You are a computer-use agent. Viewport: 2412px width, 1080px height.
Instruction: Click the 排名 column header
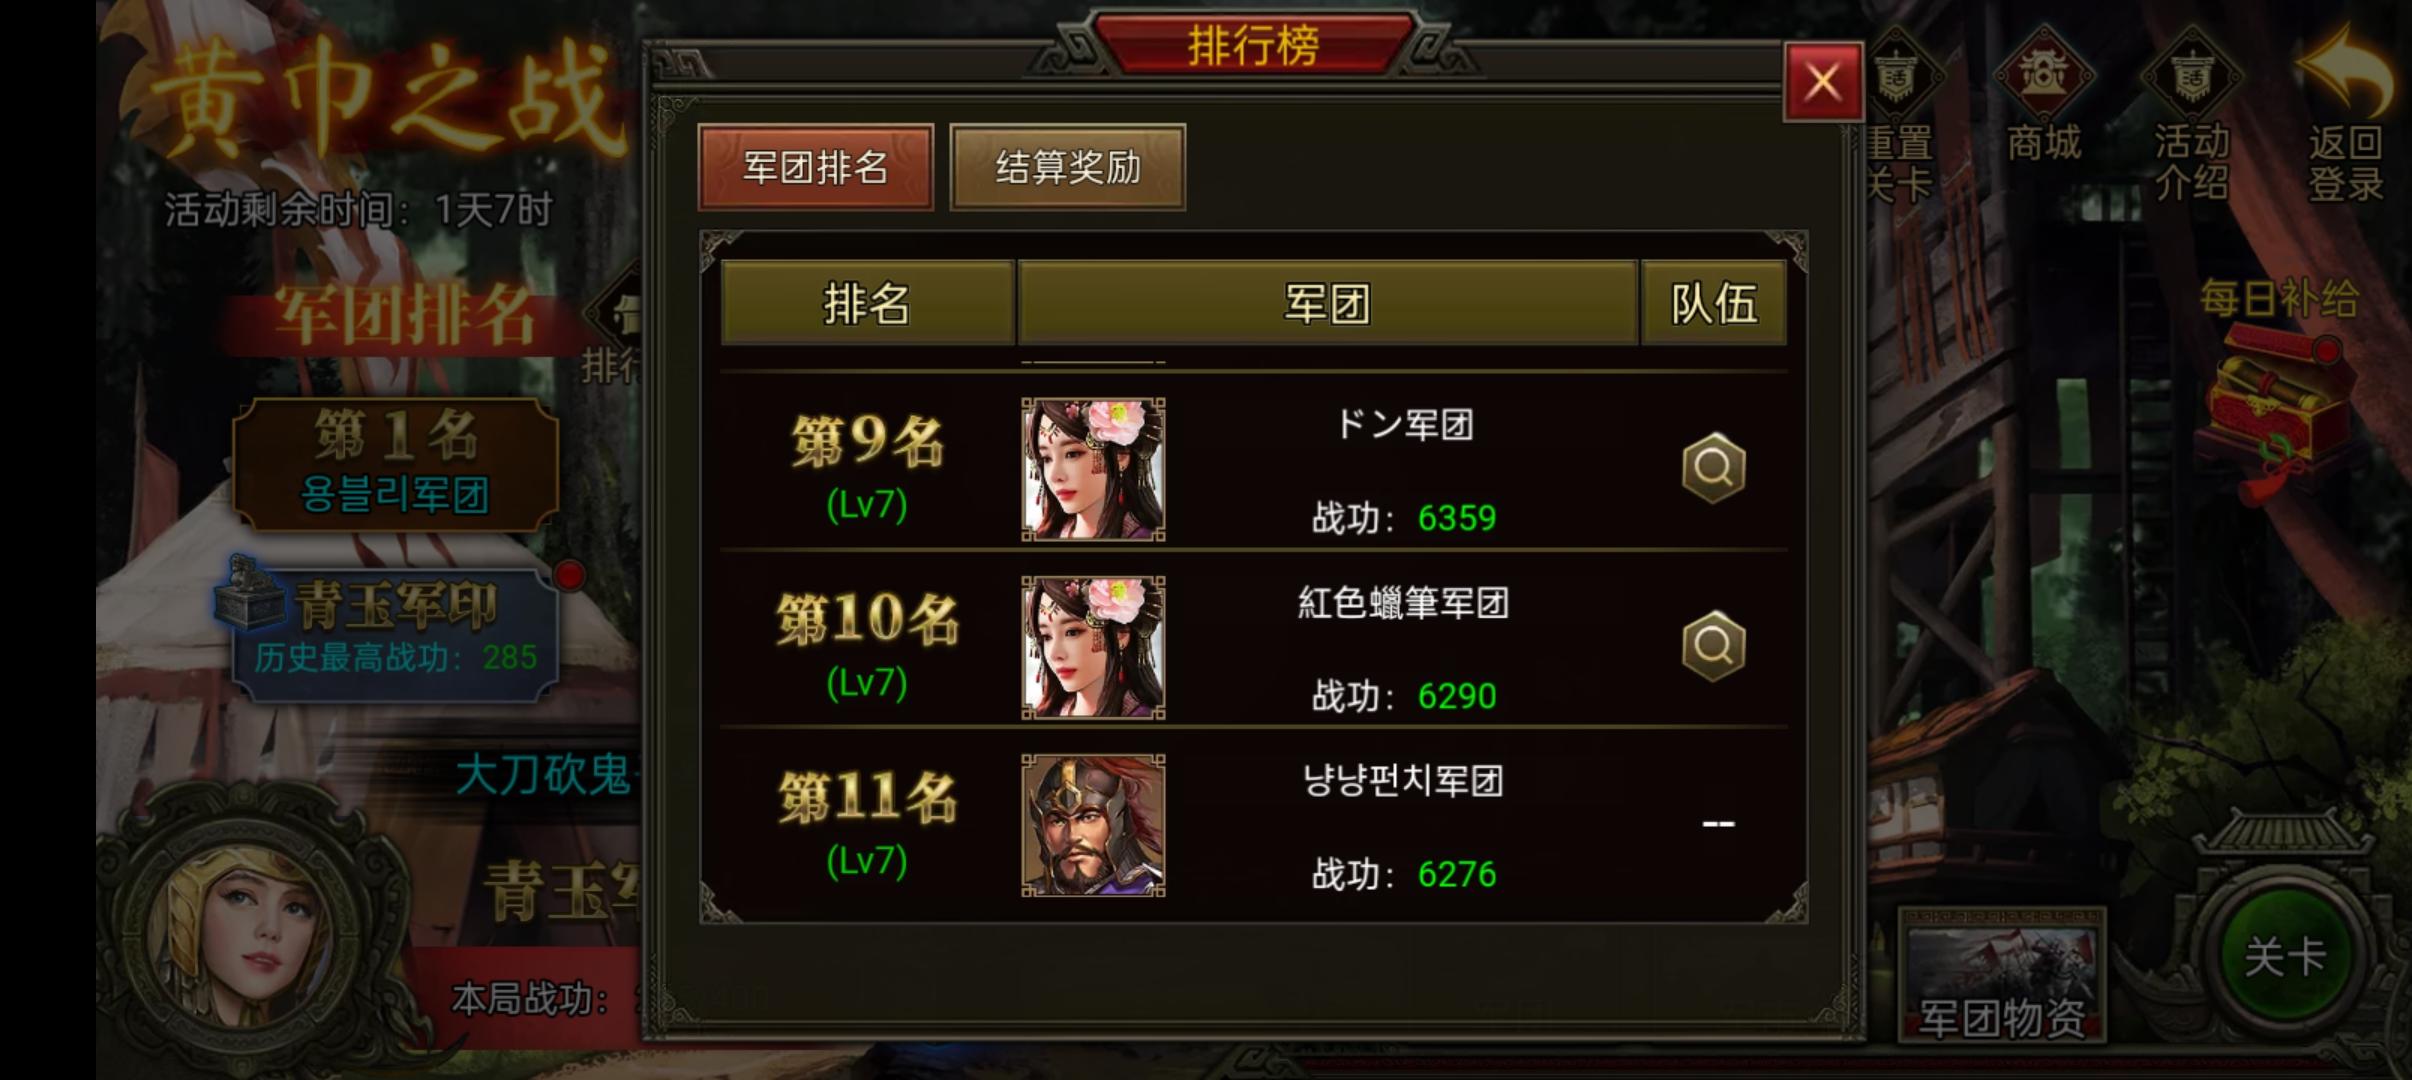click(x=867, y=303)
